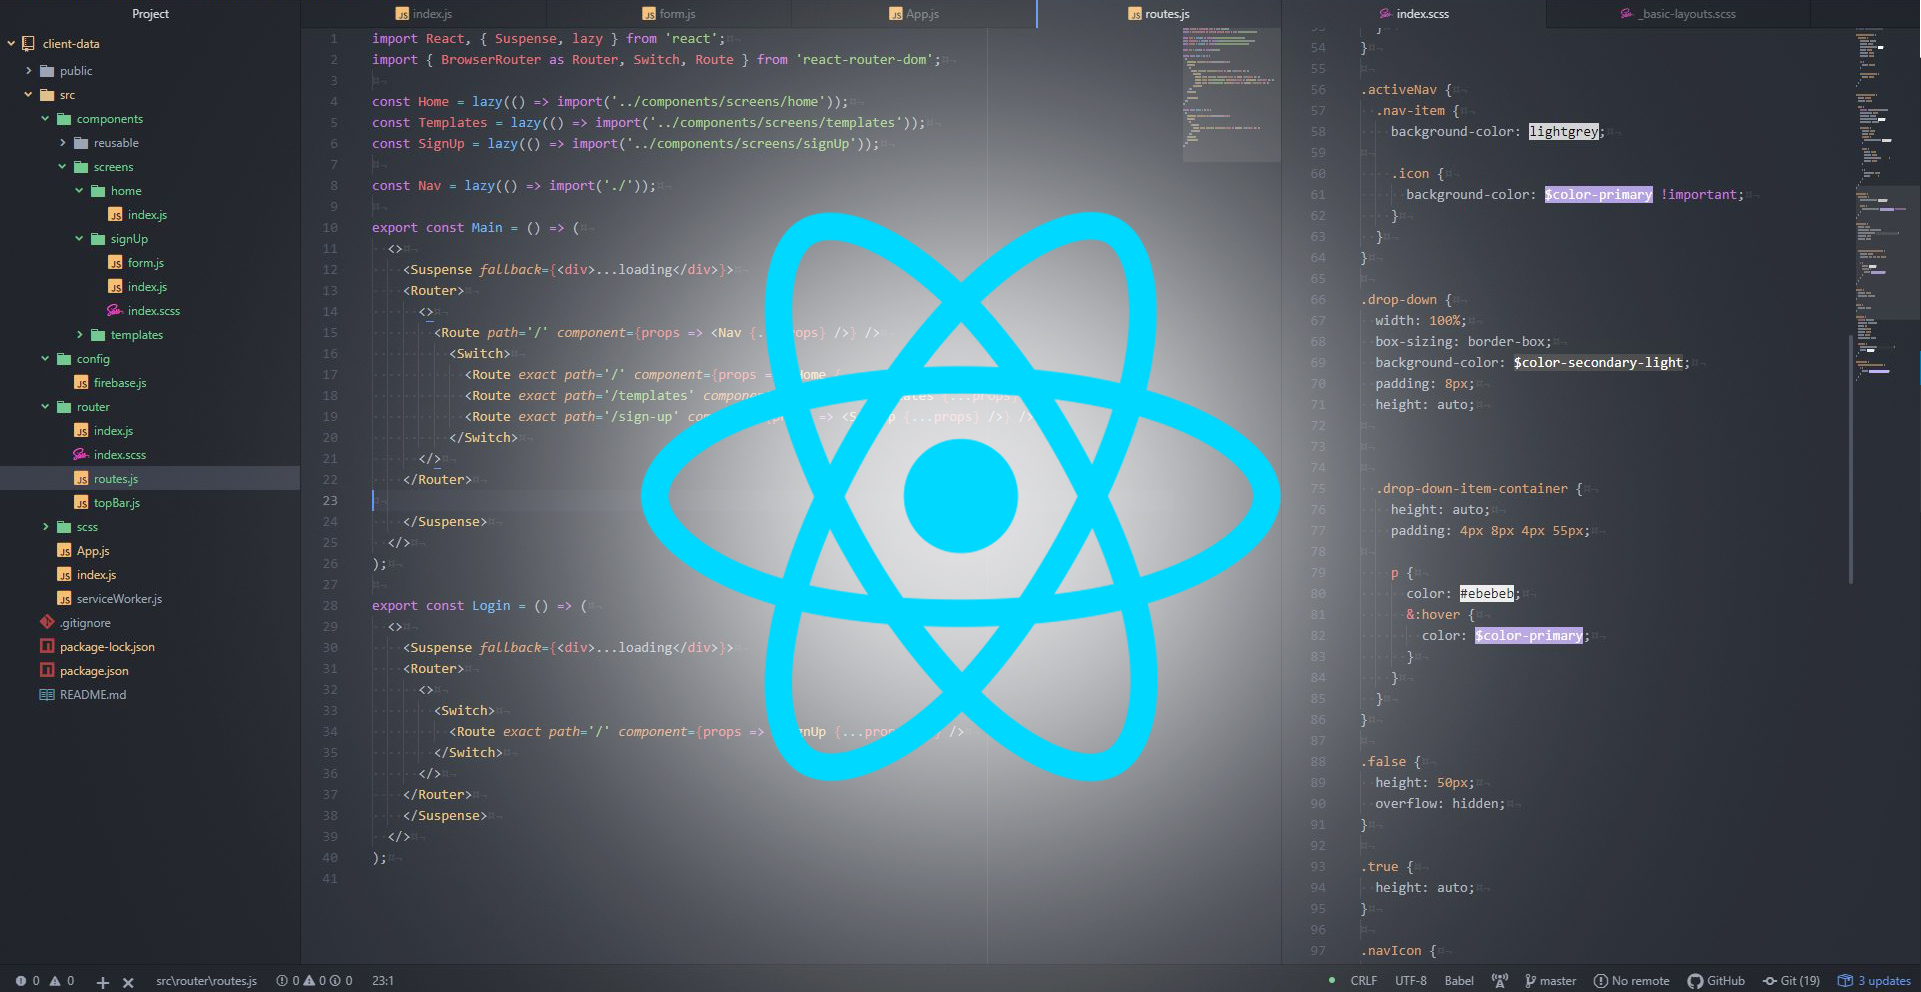Click the No remote status indicator
Image resolution: width=1921 pixels, height=992 pixels.
tap(1631, 981)
